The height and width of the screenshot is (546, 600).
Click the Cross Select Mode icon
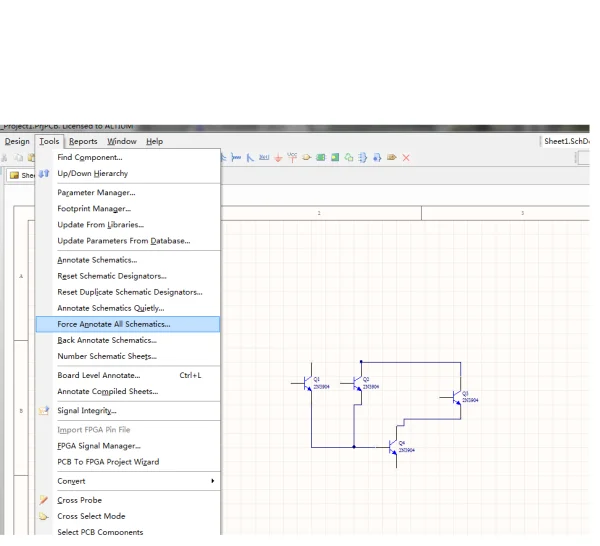(44, 517)
